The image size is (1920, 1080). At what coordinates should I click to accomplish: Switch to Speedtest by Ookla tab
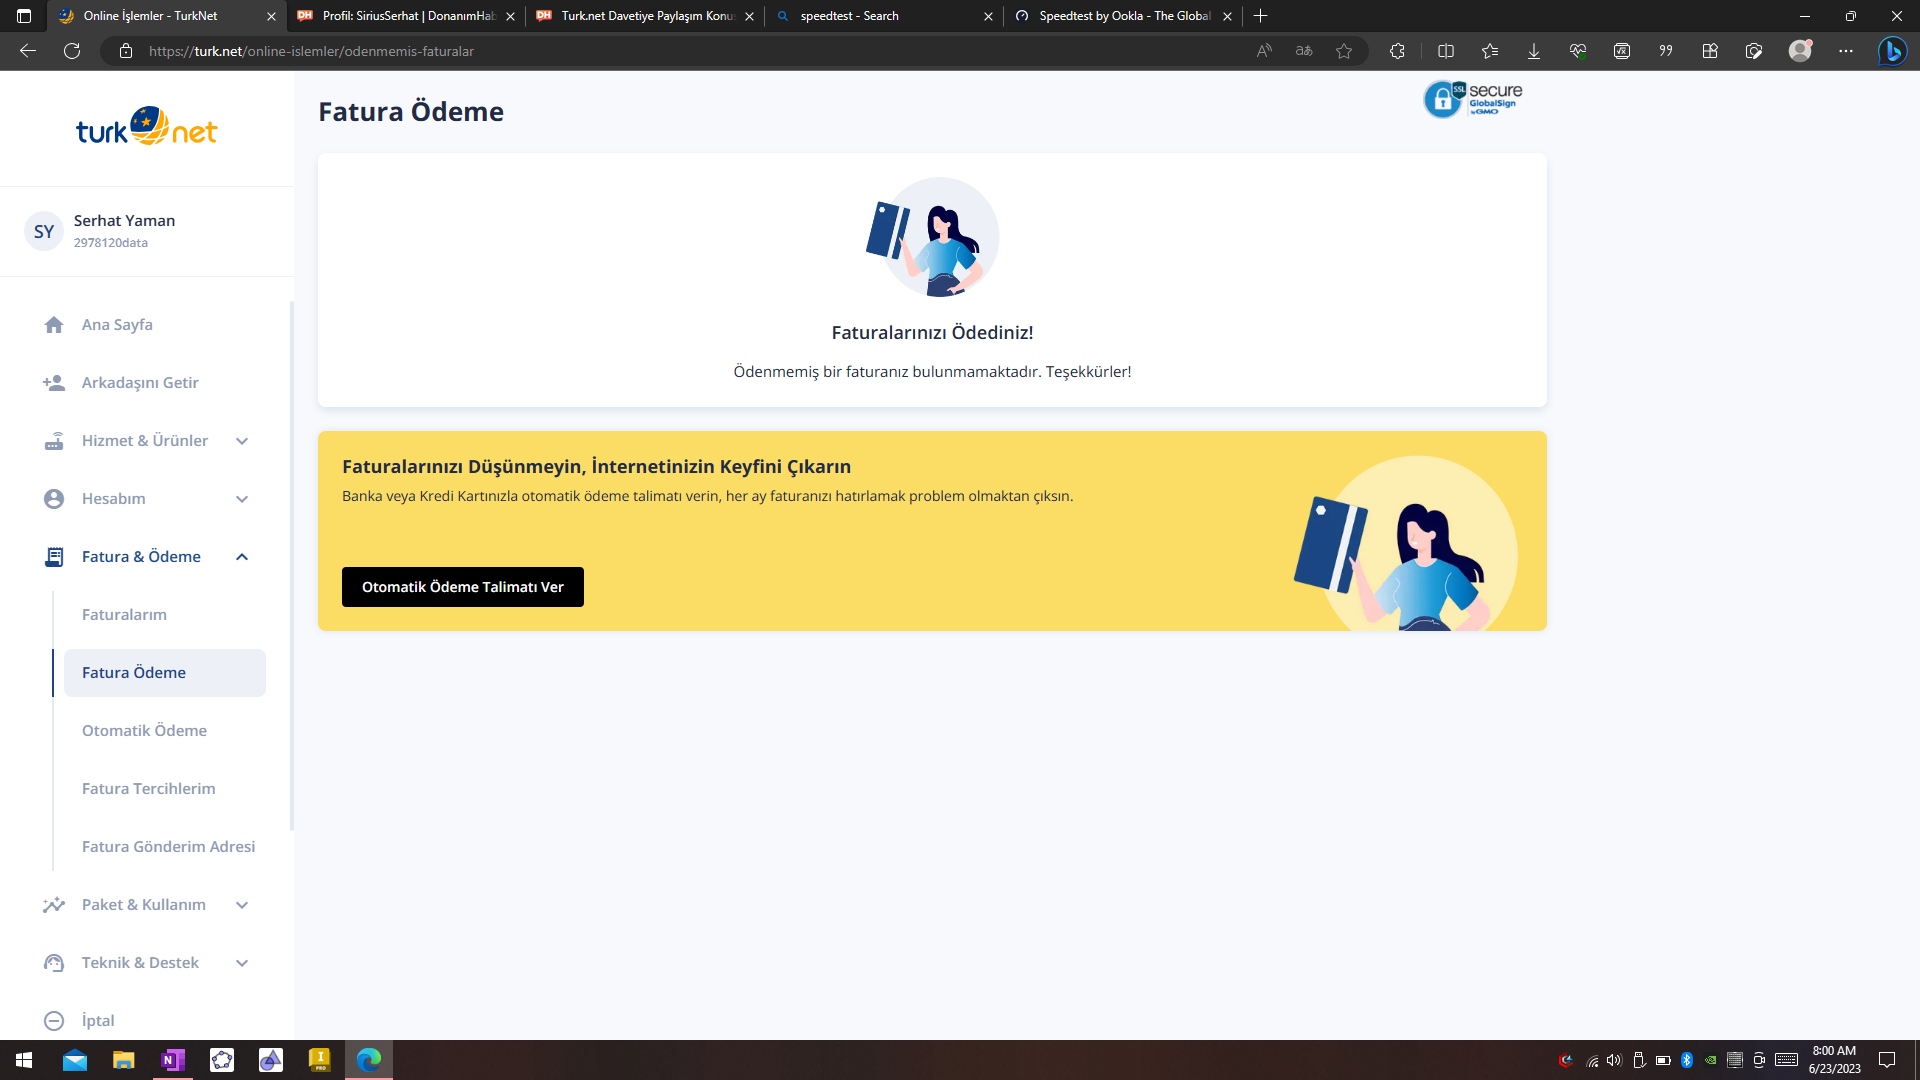1122,16
